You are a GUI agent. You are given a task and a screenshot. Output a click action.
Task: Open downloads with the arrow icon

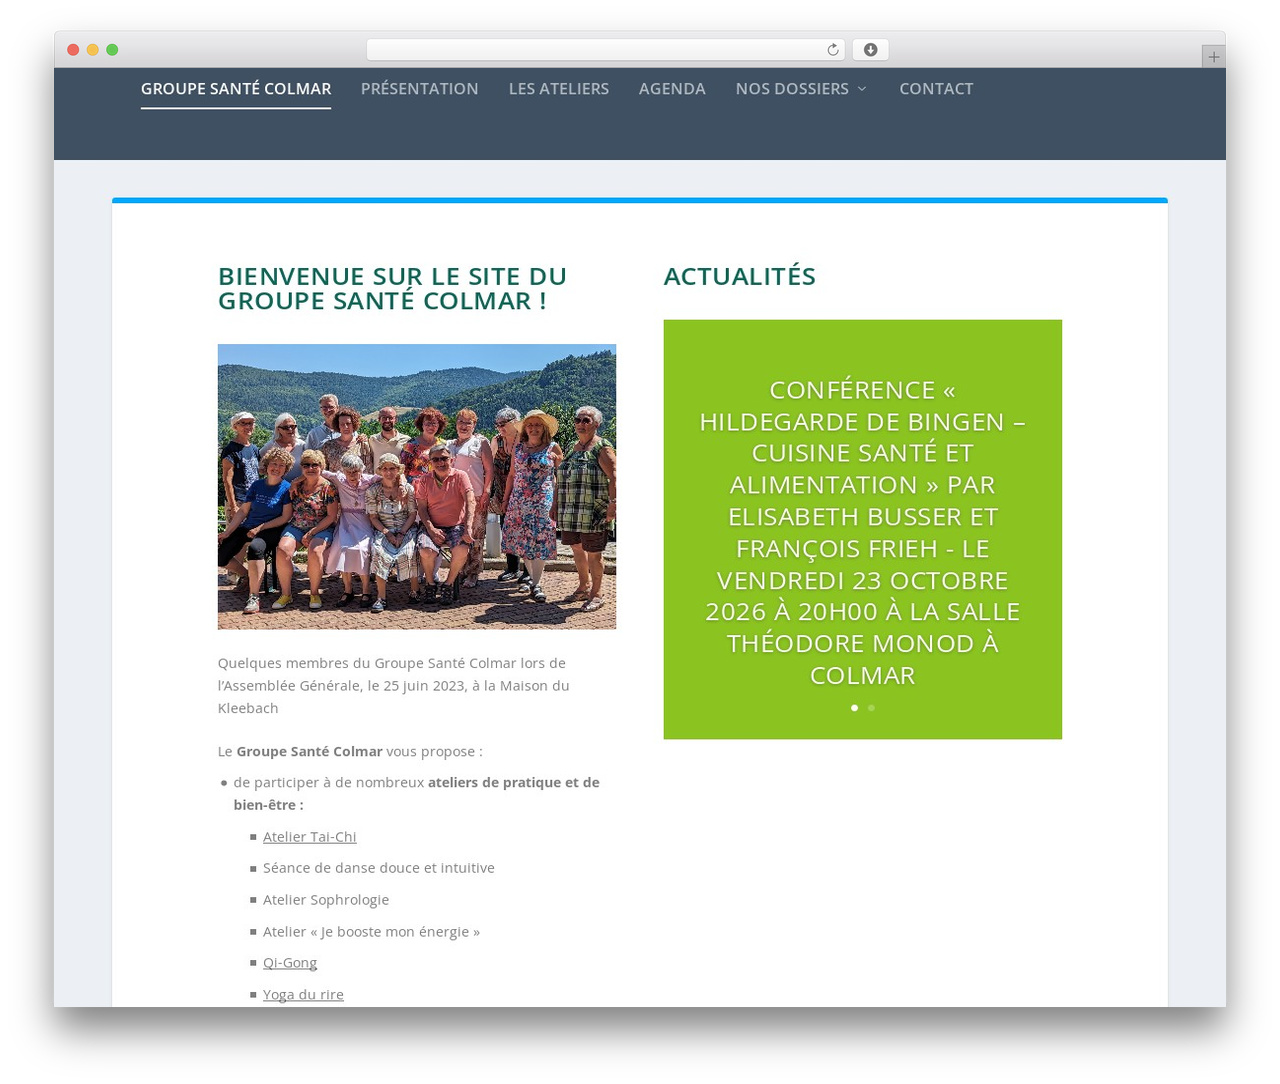[x=871, y=50]
